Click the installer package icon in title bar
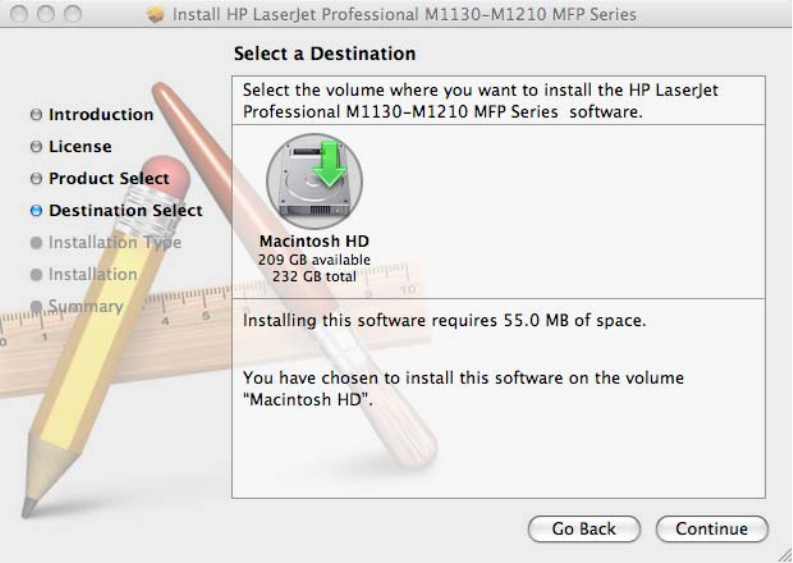 156,14
